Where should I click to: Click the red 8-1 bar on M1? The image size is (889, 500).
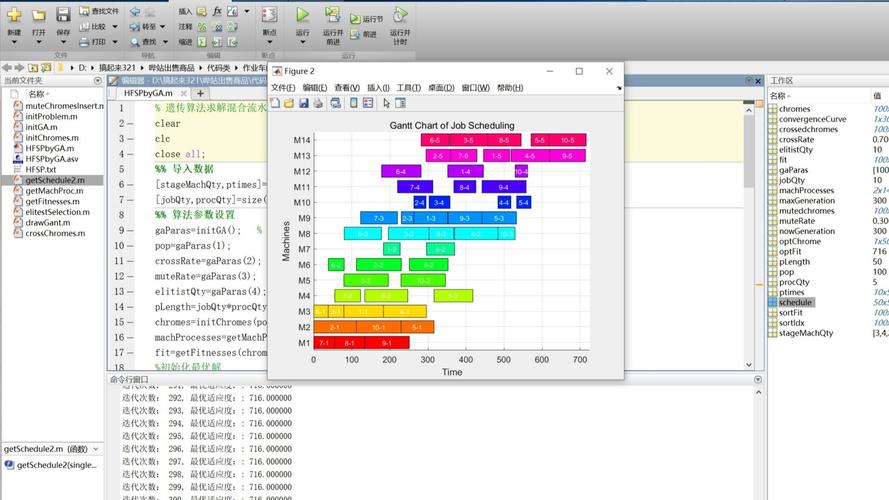click(349, 343)
